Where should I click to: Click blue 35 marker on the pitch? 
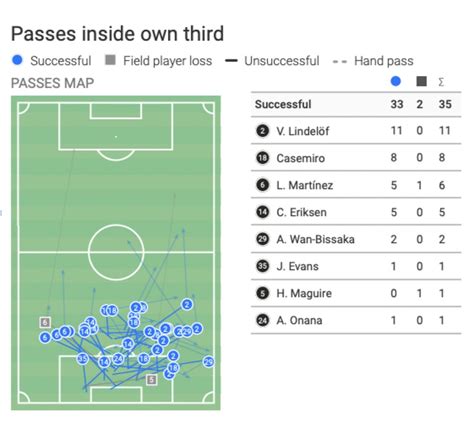pyautogui.click(x=82, y=359)
